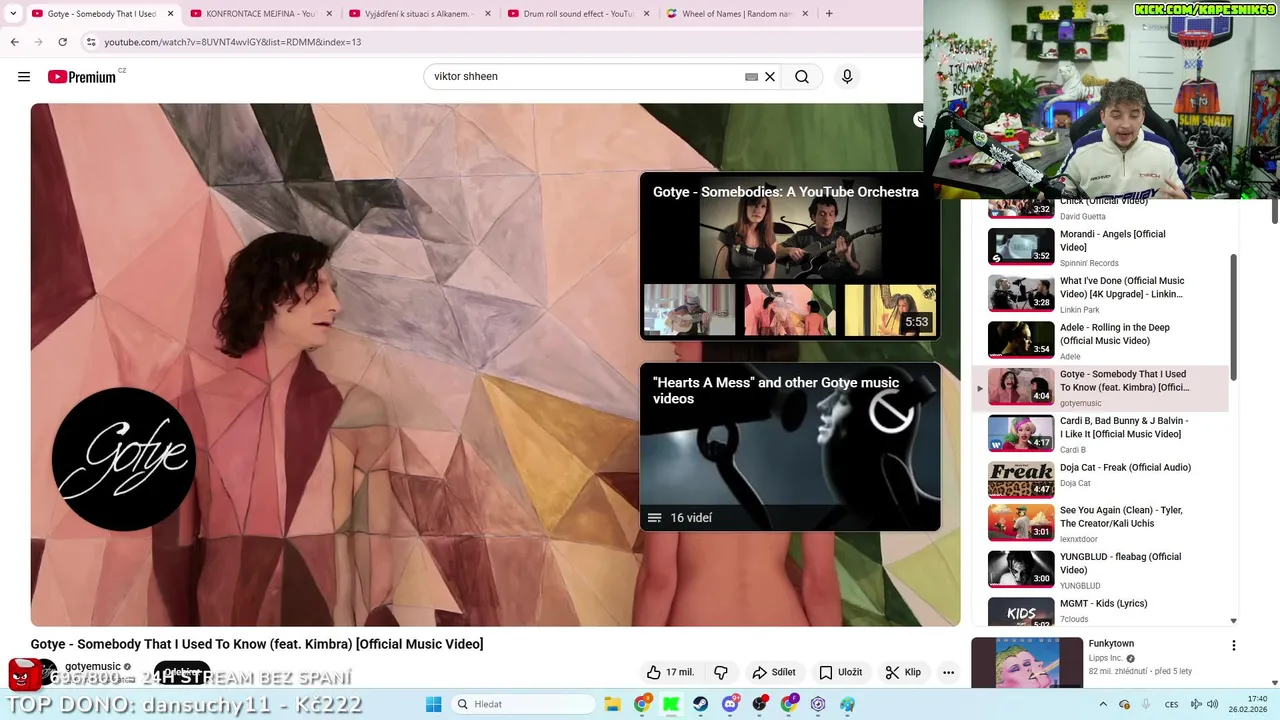Reload the page with the refresh icon
Viewport: 1280px width, 720px height.
point(62,42)
